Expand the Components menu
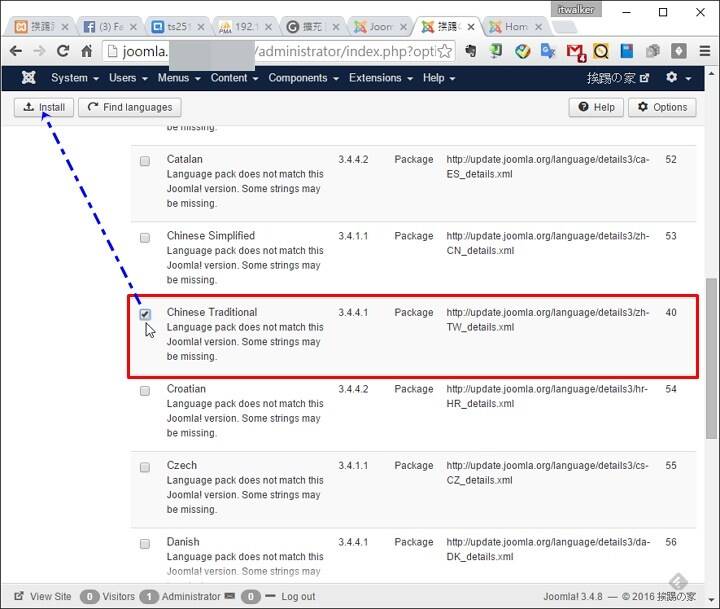Image resolution: width=720 pixels, height=609 pixels. 304,78
